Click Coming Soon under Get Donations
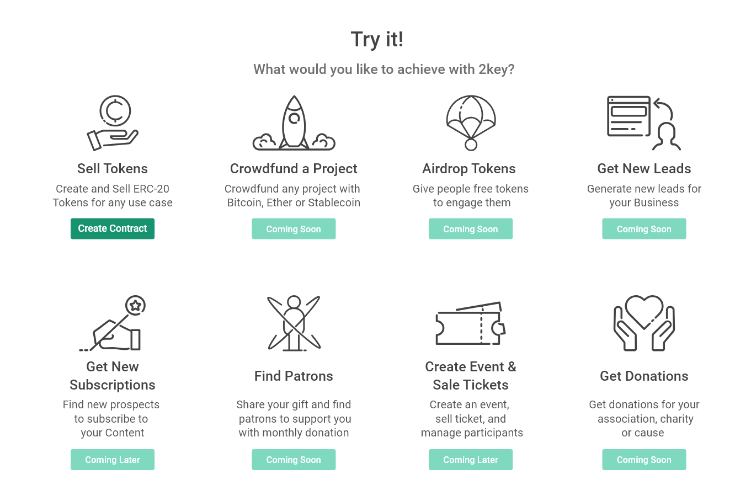The image size is (751, 501). point(644,460)
